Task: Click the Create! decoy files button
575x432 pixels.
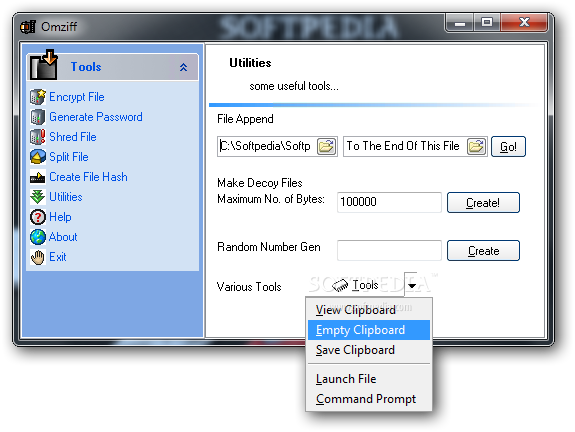Action: click(x=483, y=202)
